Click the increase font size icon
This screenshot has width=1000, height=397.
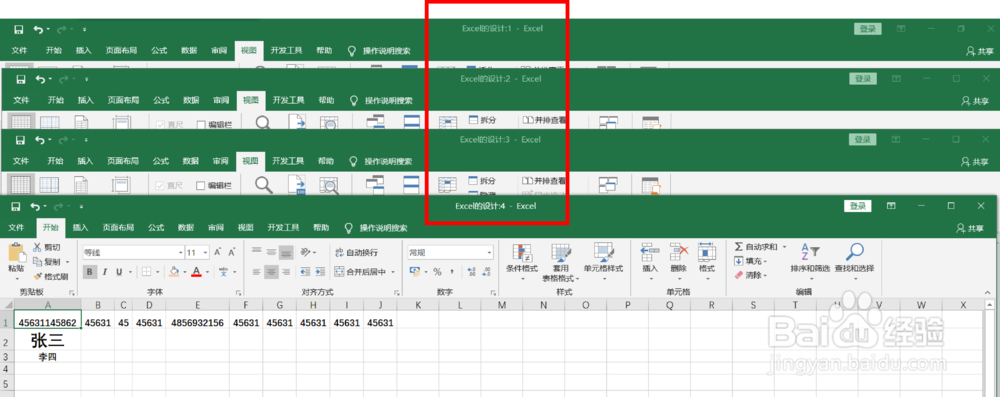click(218, 252)
